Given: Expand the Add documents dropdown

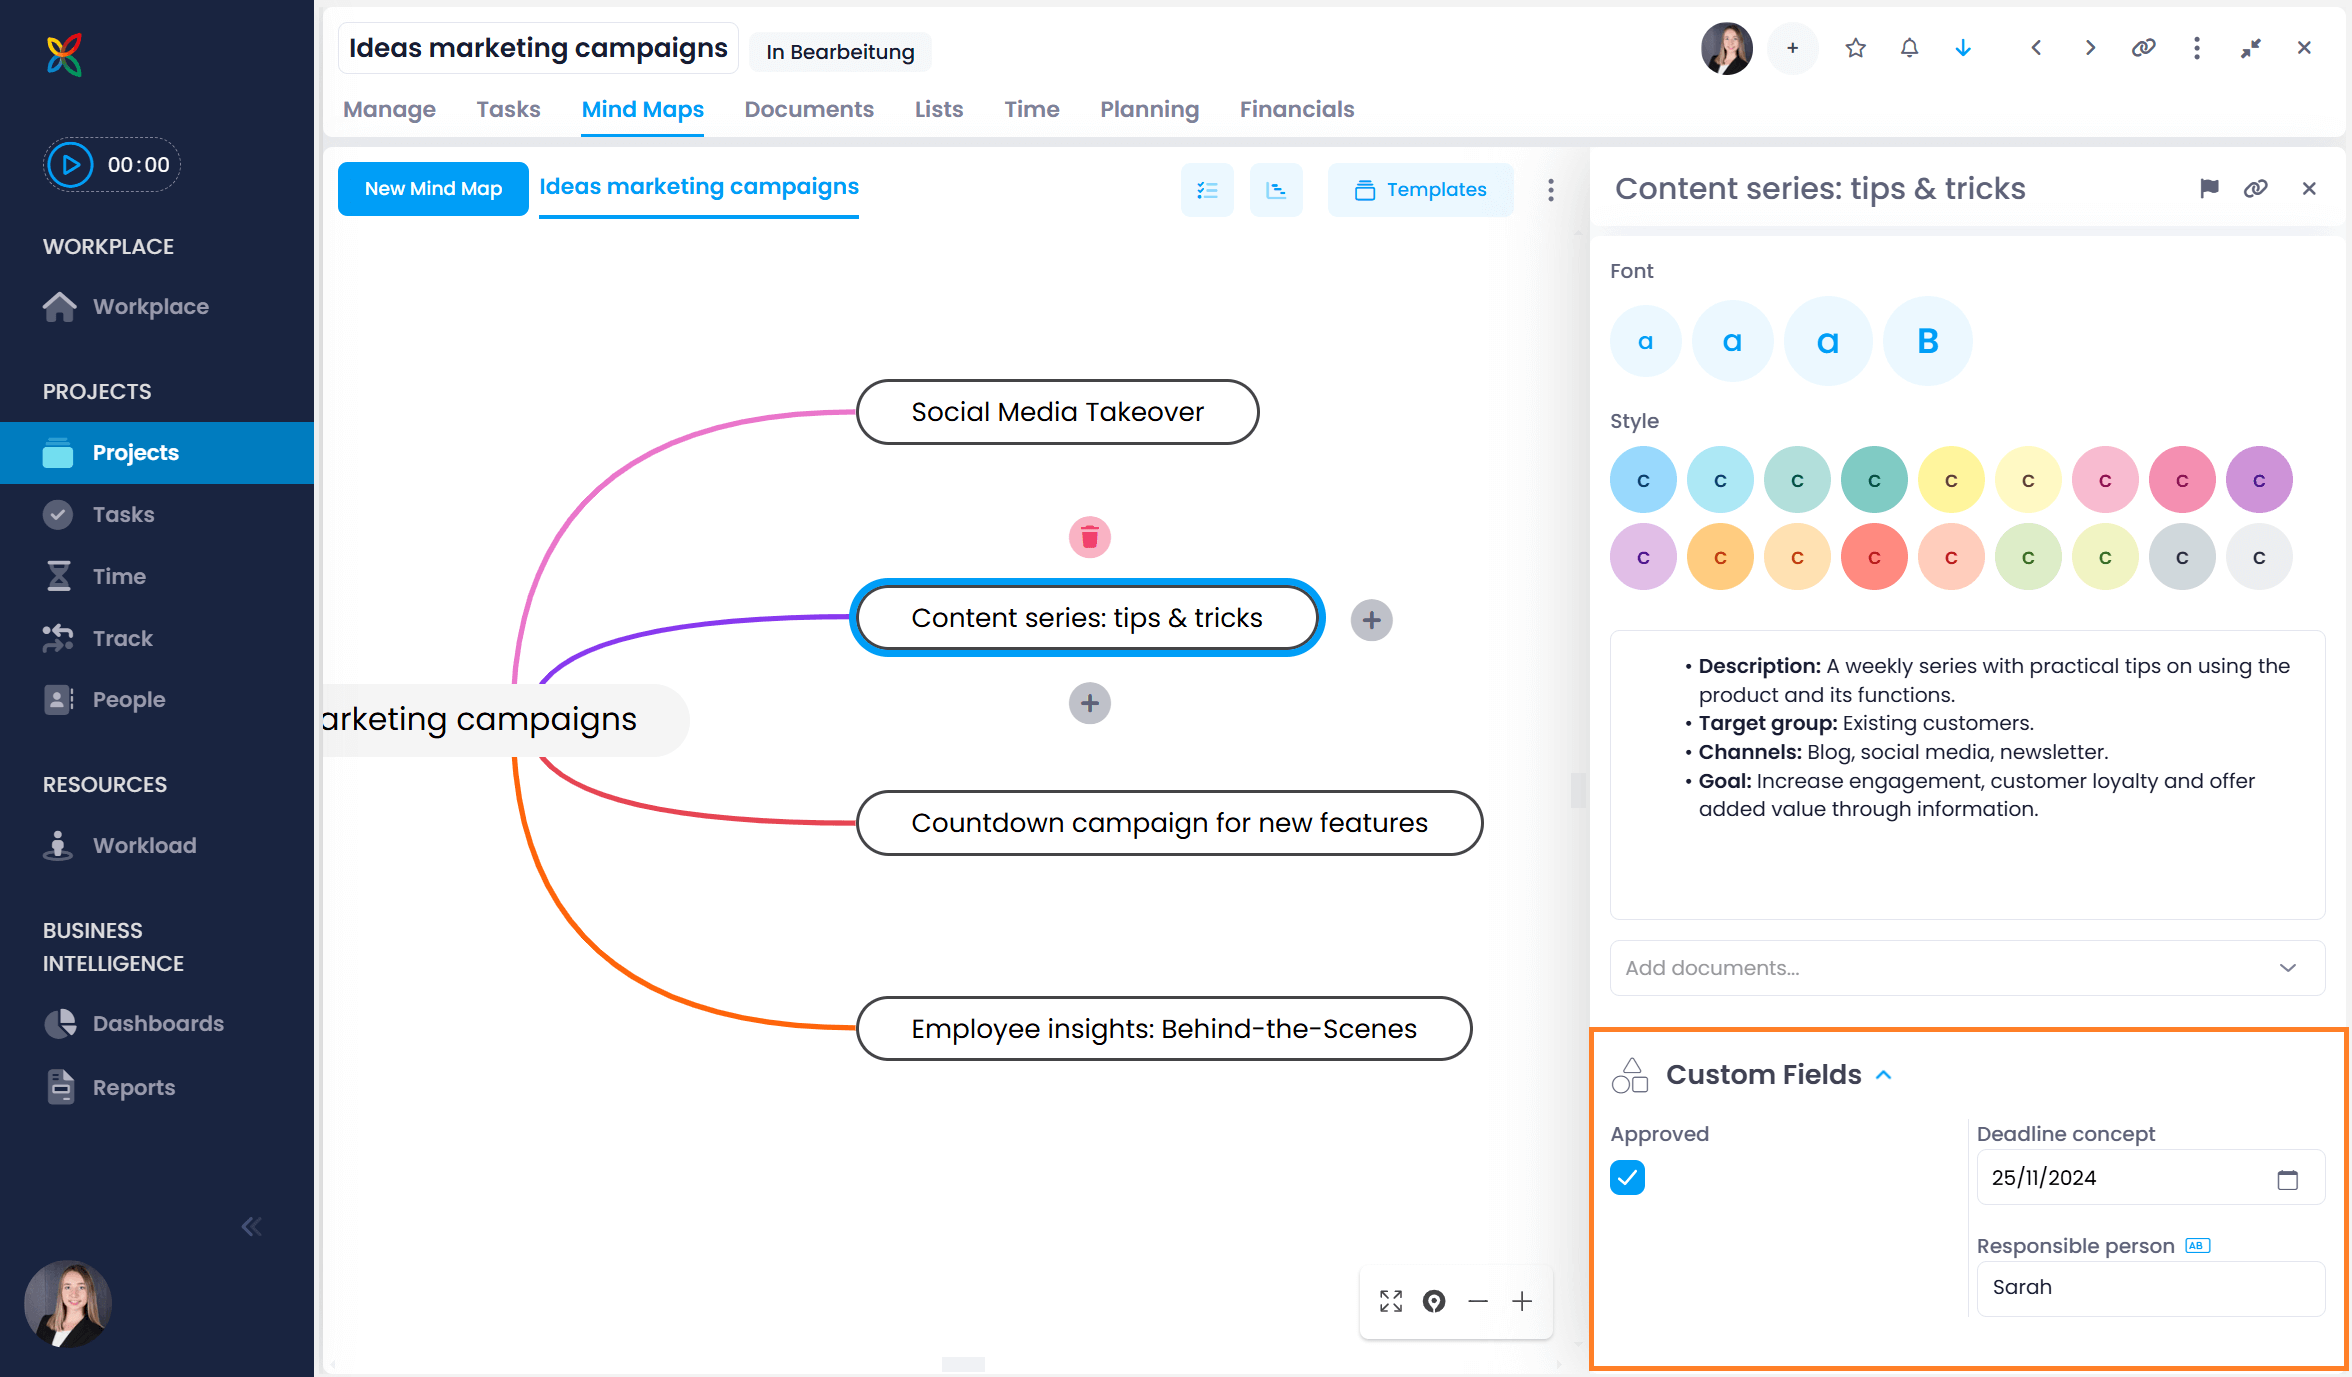Looking at the screenshot, I should coord(2286,967).
